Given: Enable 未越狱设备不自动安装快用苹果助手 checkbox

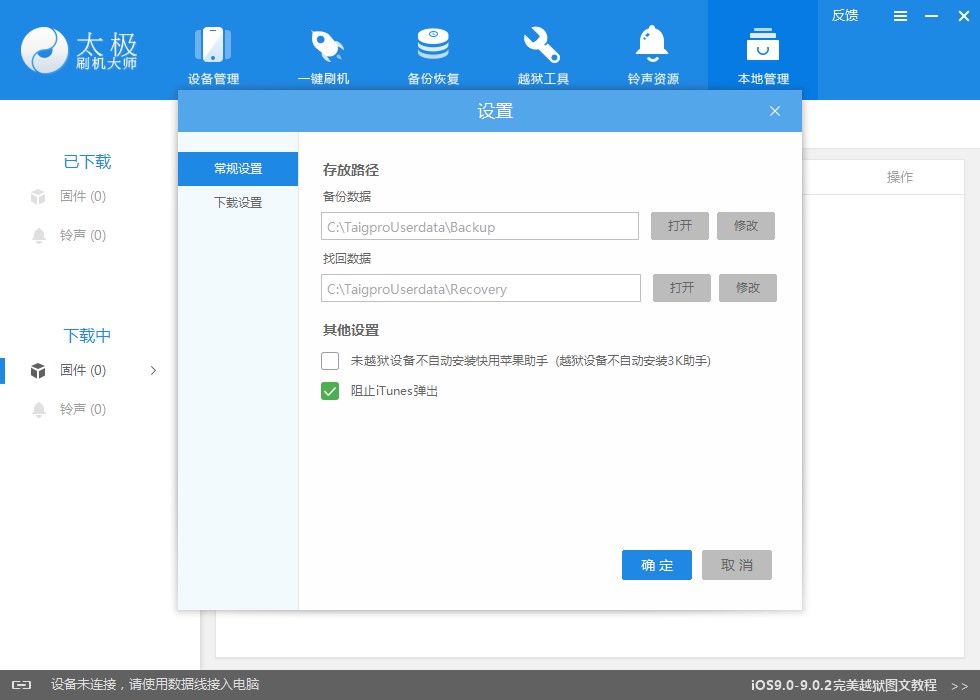Looking at the screenshot, I should (330, 361).
